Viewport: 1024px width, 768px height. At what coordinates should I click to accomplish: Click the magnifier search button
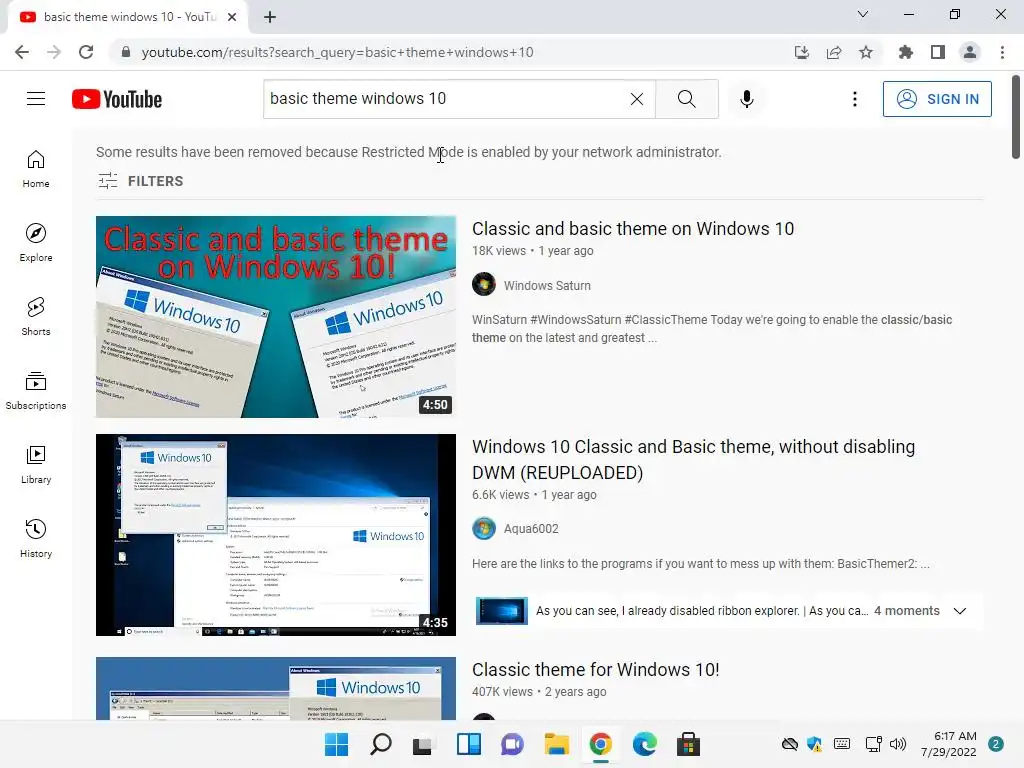coord(686,99)
